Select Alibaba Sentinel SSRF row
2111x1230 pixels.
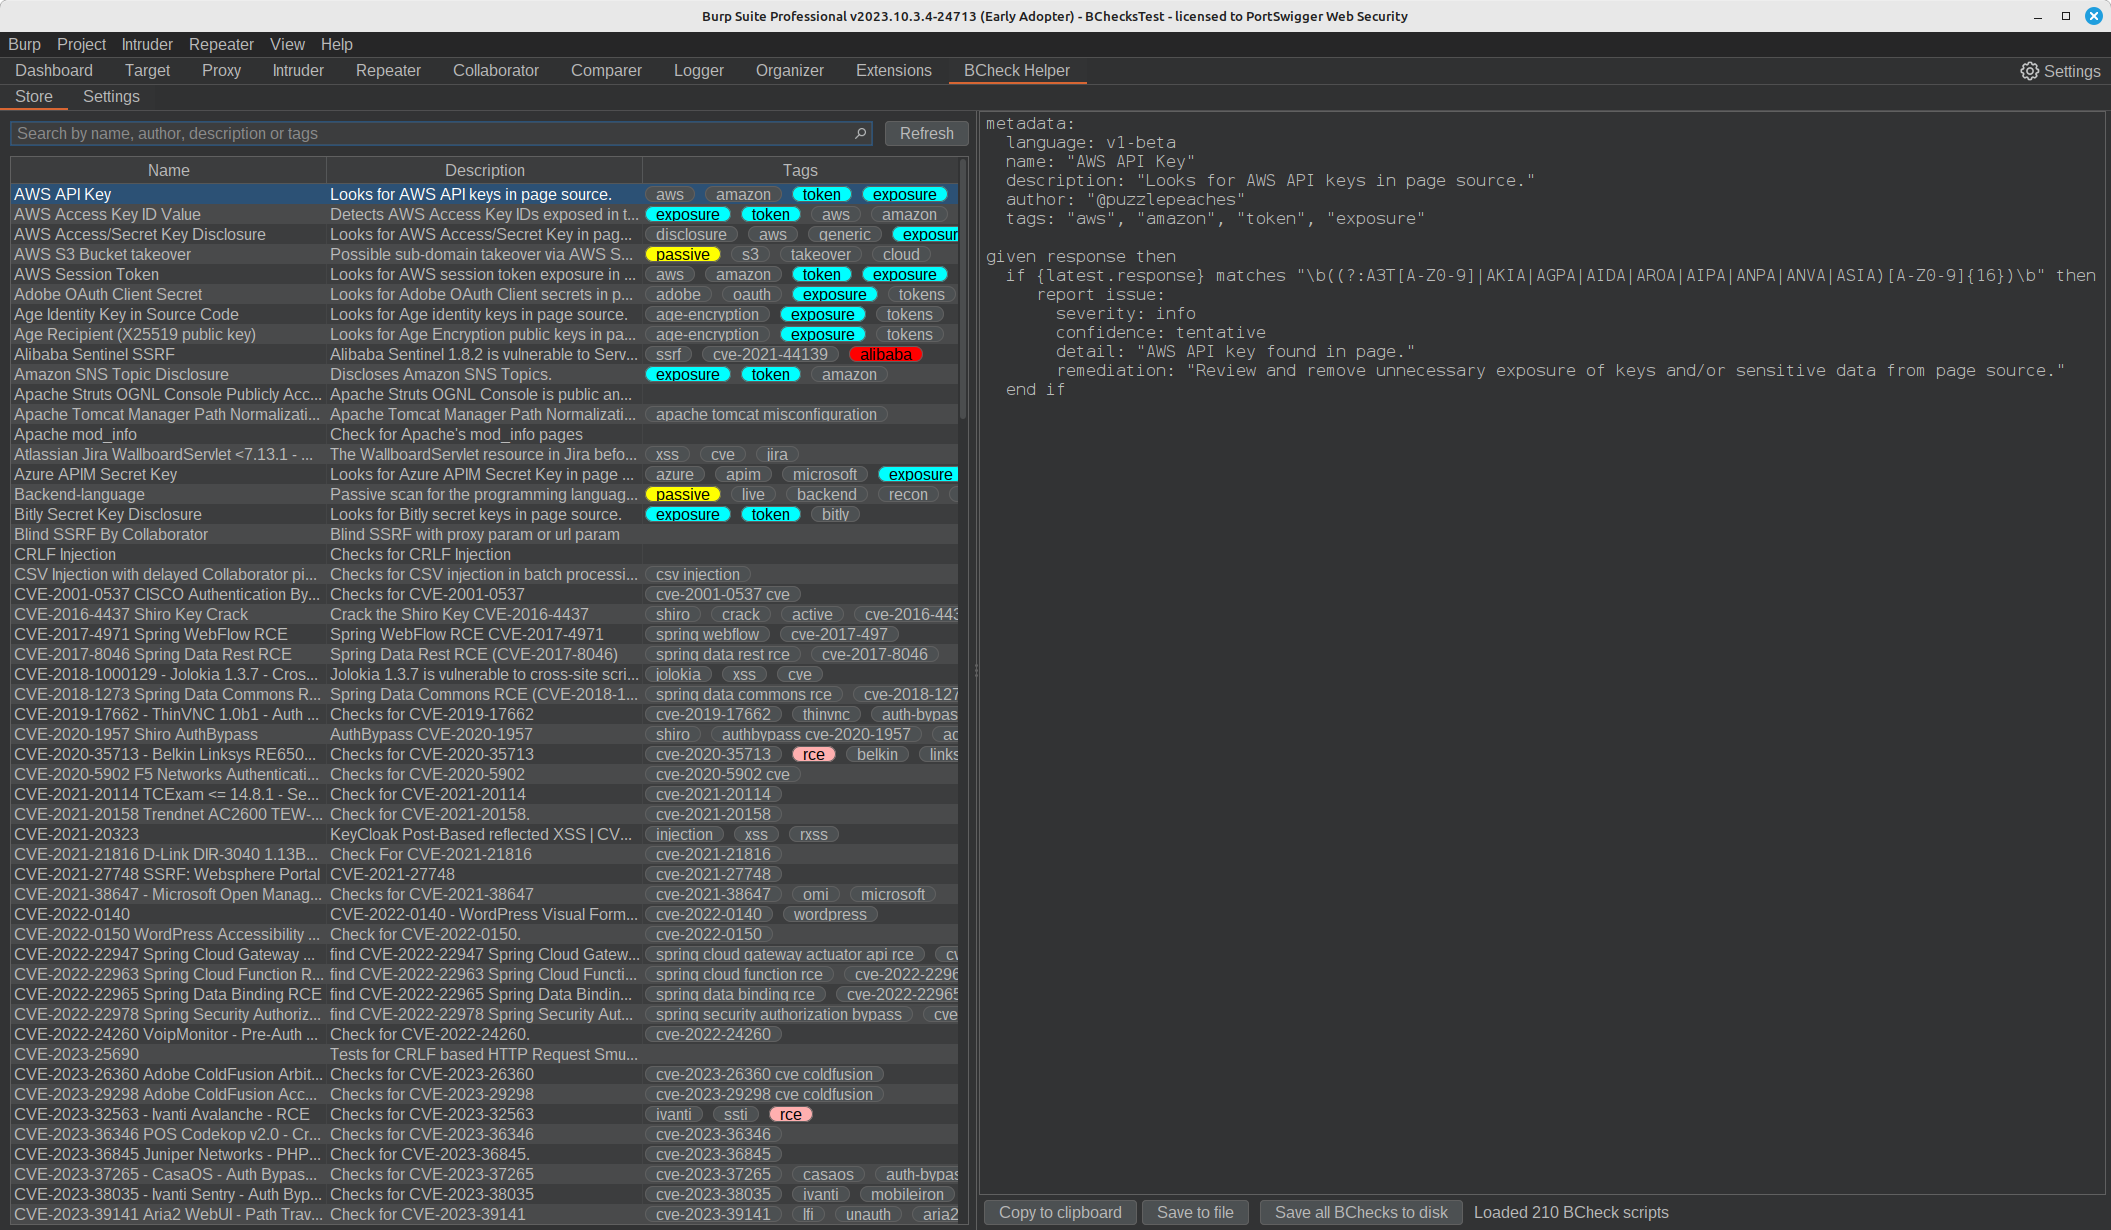[x=484, y=354]
